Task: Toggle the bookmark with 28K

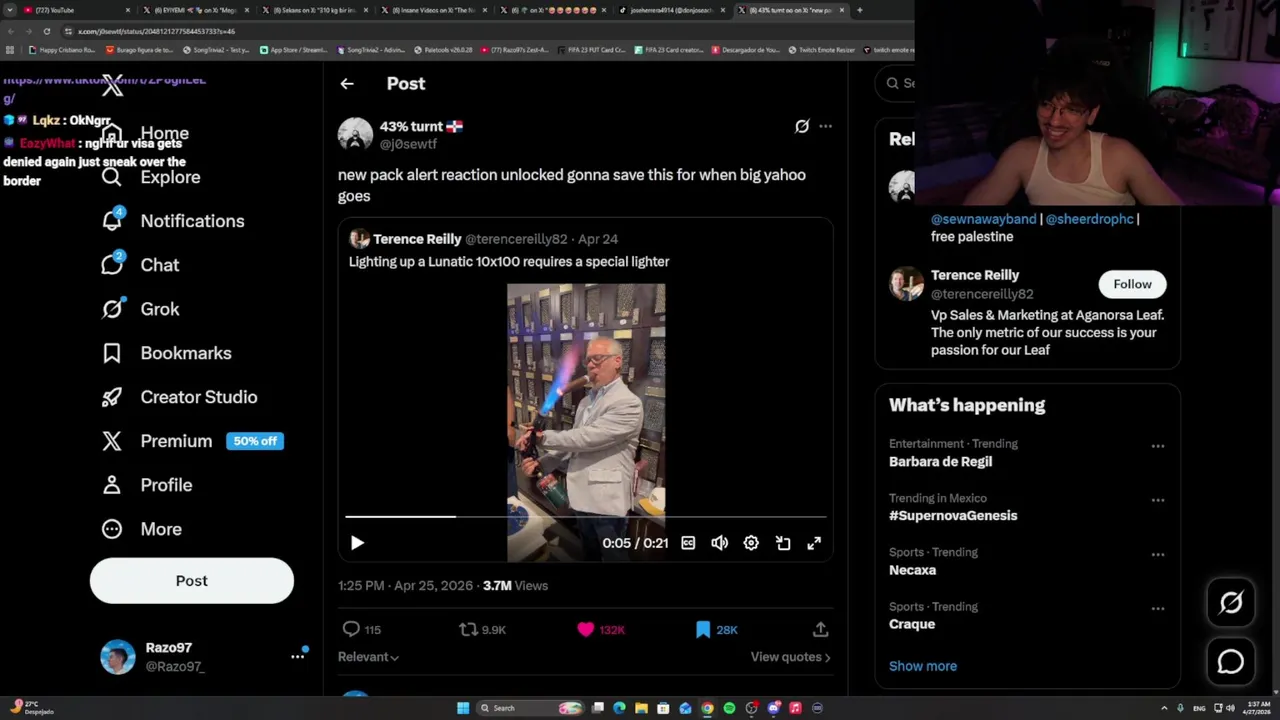Action: pyautogui.click(x=703, y=629)
